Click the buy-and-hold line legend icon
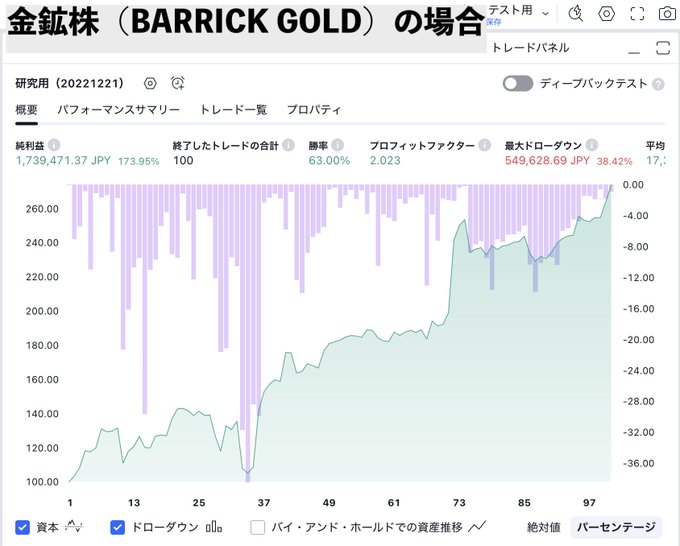 tap(477, 526)
